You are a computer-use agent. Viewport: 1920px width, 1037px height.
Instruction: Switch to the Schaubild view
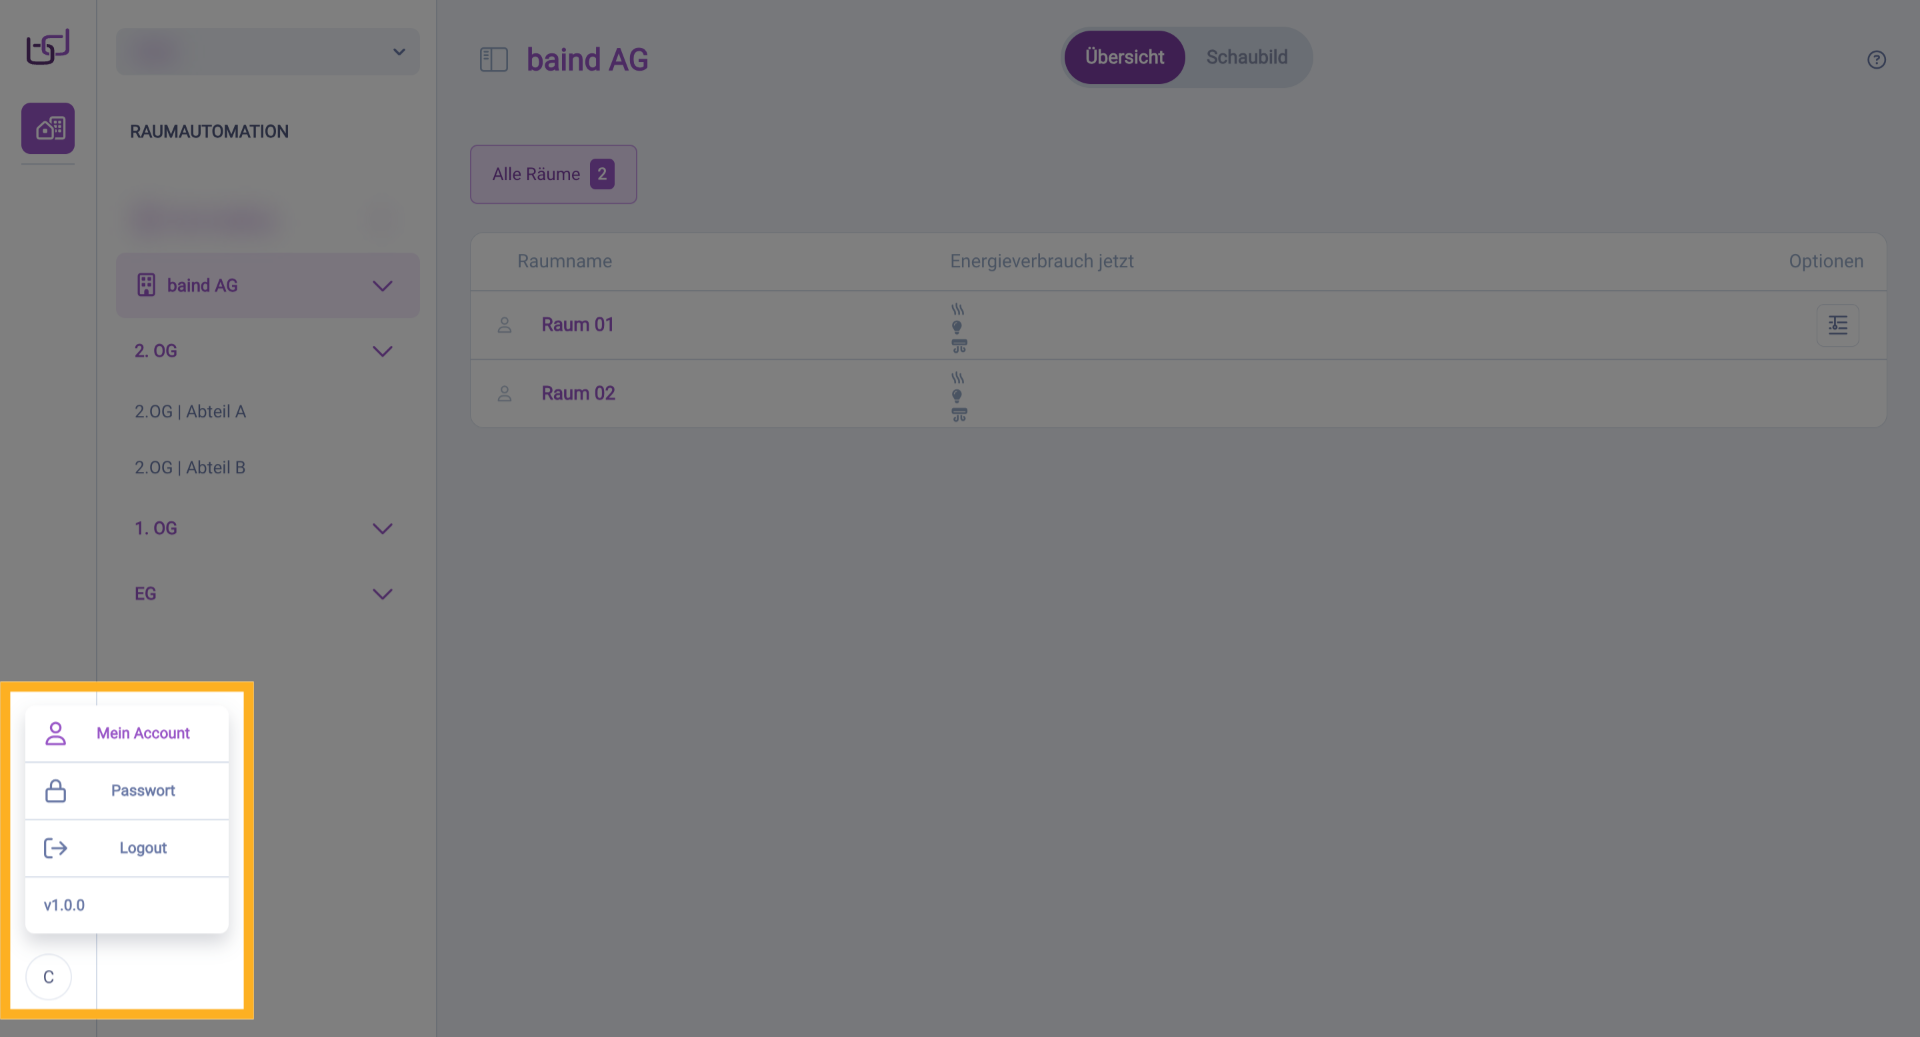[x=1246, y=58]
